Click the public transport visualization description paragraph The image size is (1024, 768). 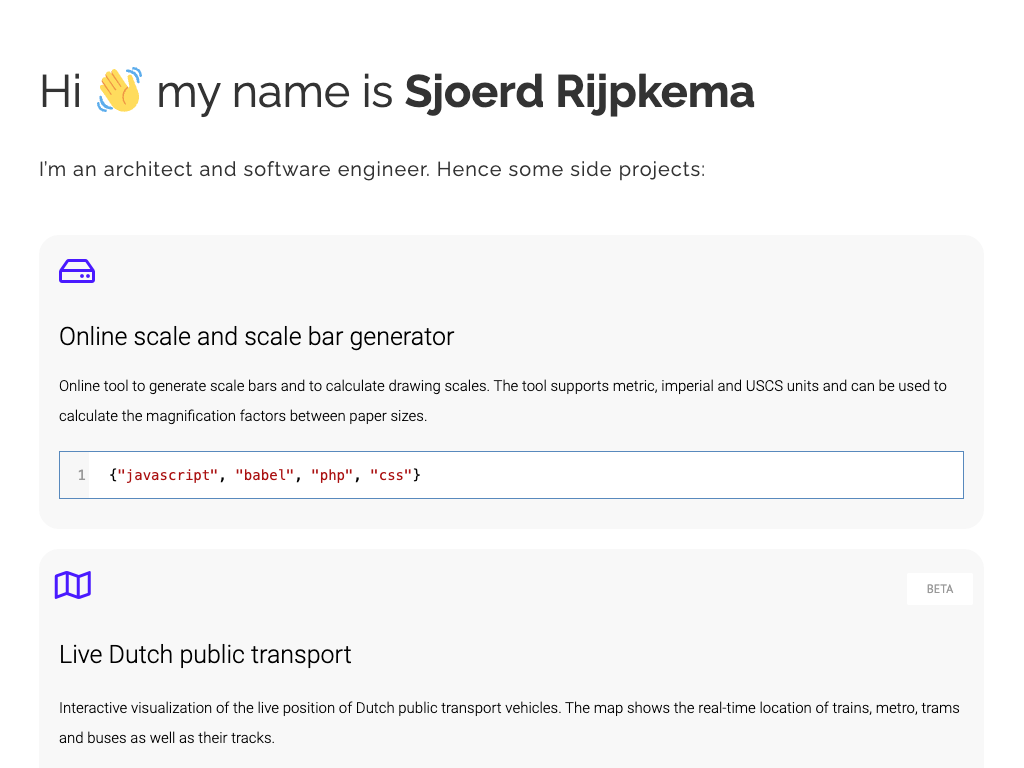point(508,723)
